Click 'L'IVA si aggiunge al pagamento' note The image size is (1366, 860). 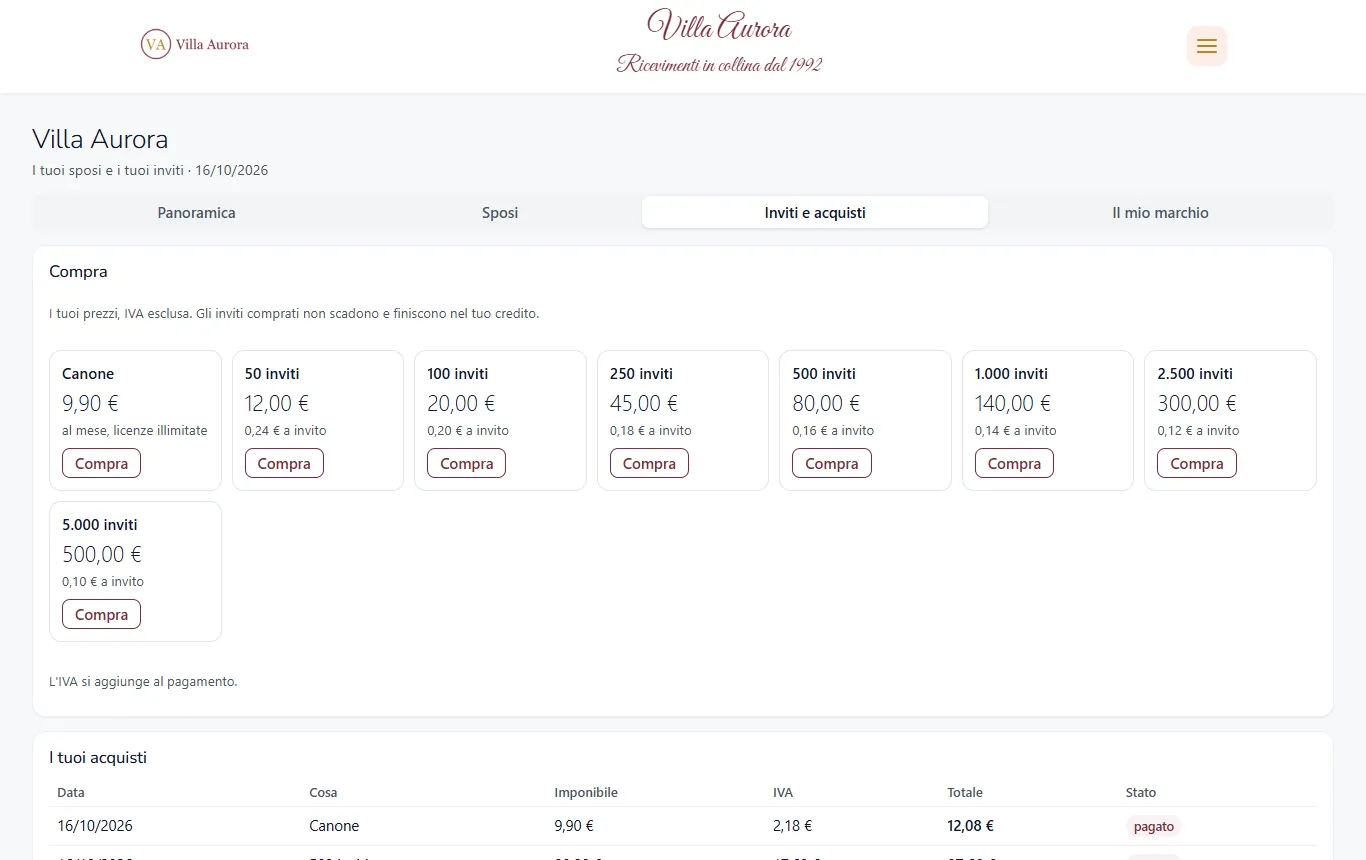143,682
